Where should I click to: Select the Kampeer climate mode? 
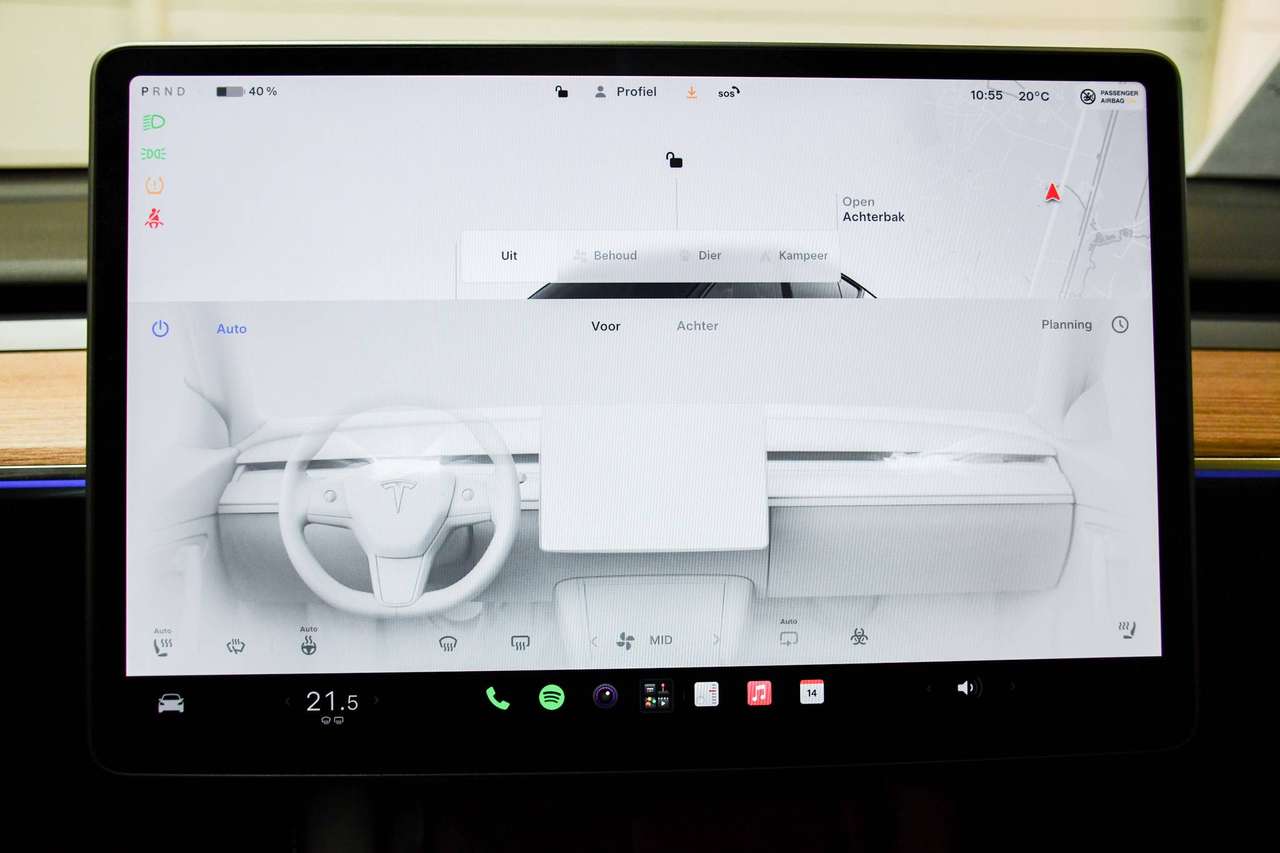(x=795, y=256)
